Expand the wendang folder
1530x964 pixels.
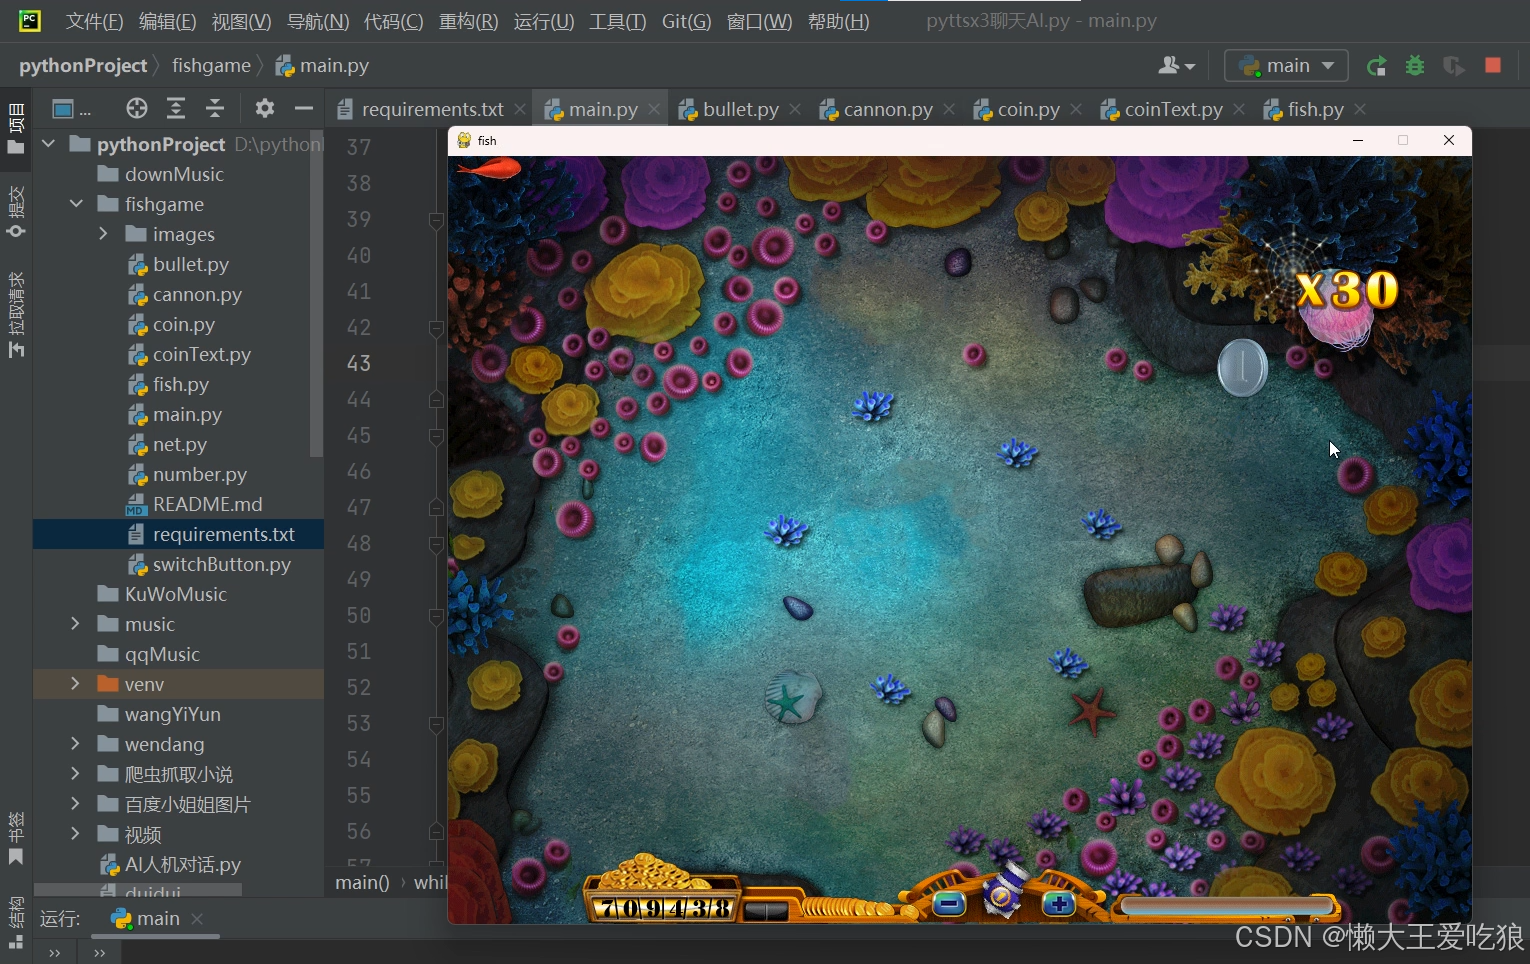tap(75, 744)
